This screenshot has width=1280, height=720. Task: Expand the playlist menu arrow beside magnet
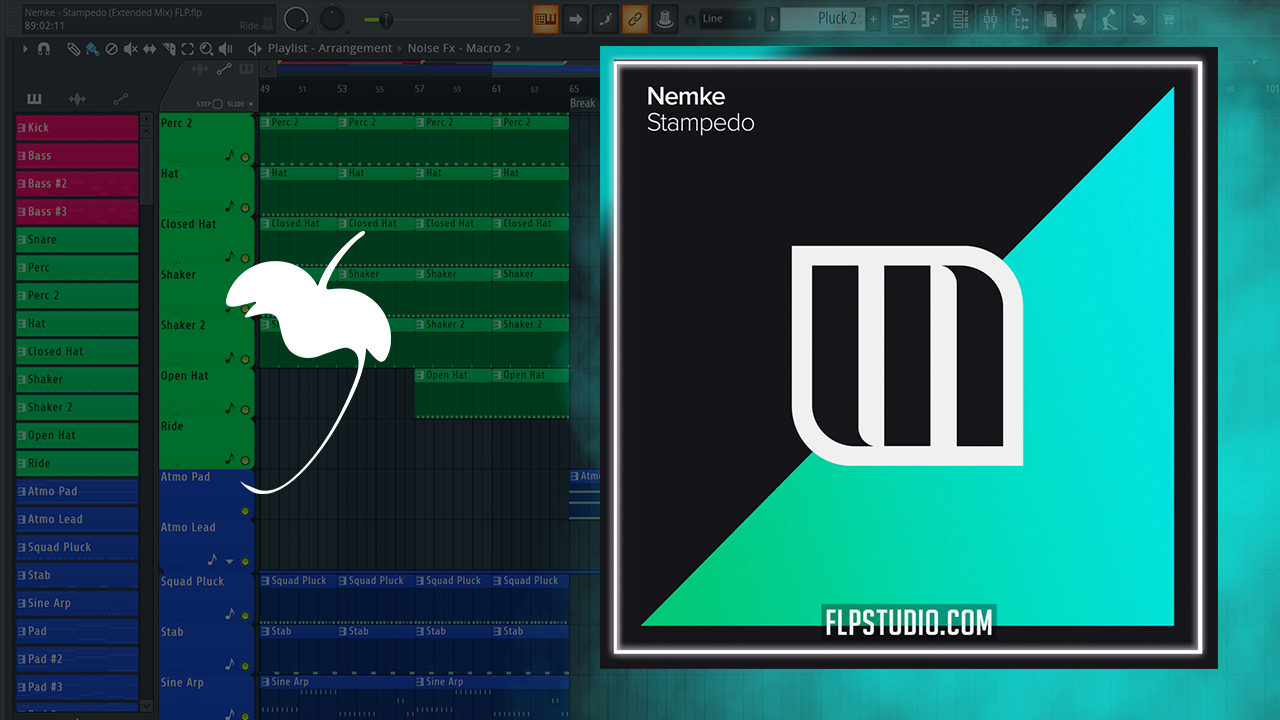(24, 48)
